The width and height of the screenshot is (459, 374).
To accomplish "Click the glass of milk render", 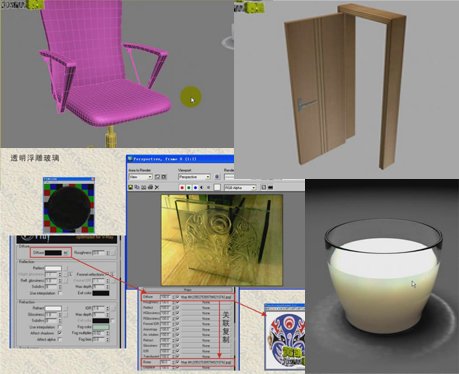I will [x=383, y=277].
